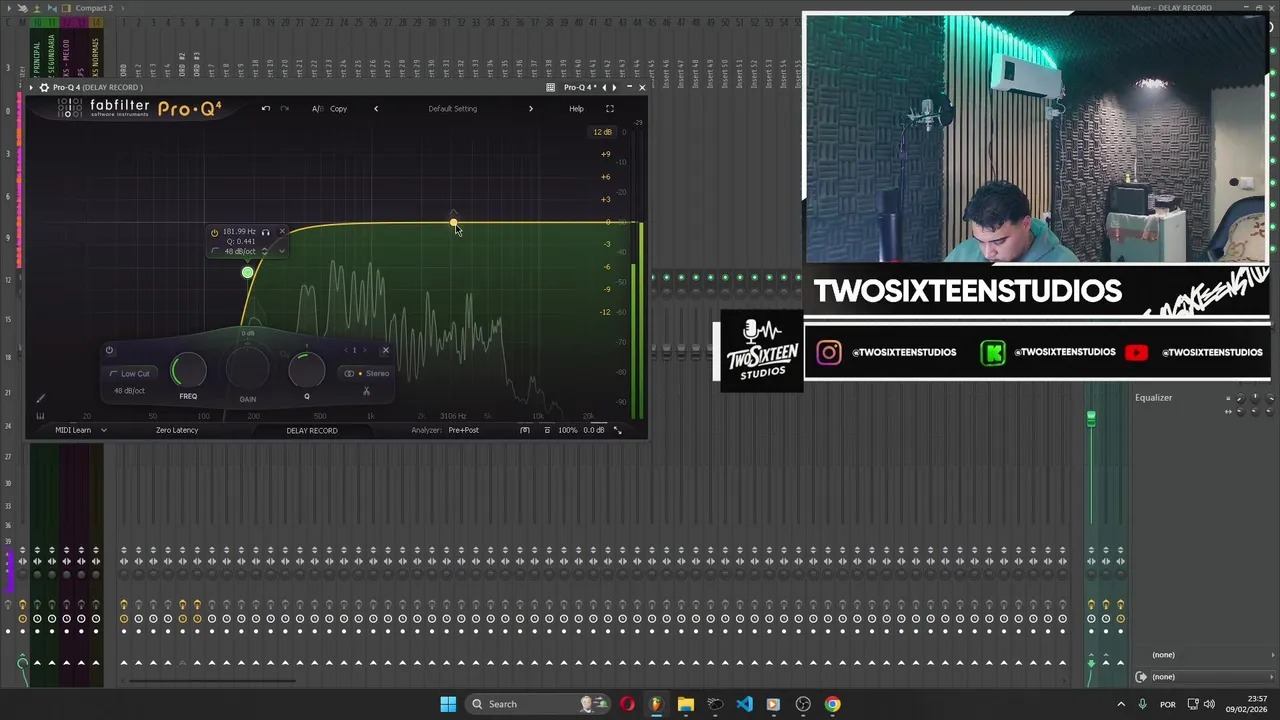Toggle Pro-Q 4 full screen mode
Image resolution: width=1280 pixels, height=720 pixels.
coord(609,108)
